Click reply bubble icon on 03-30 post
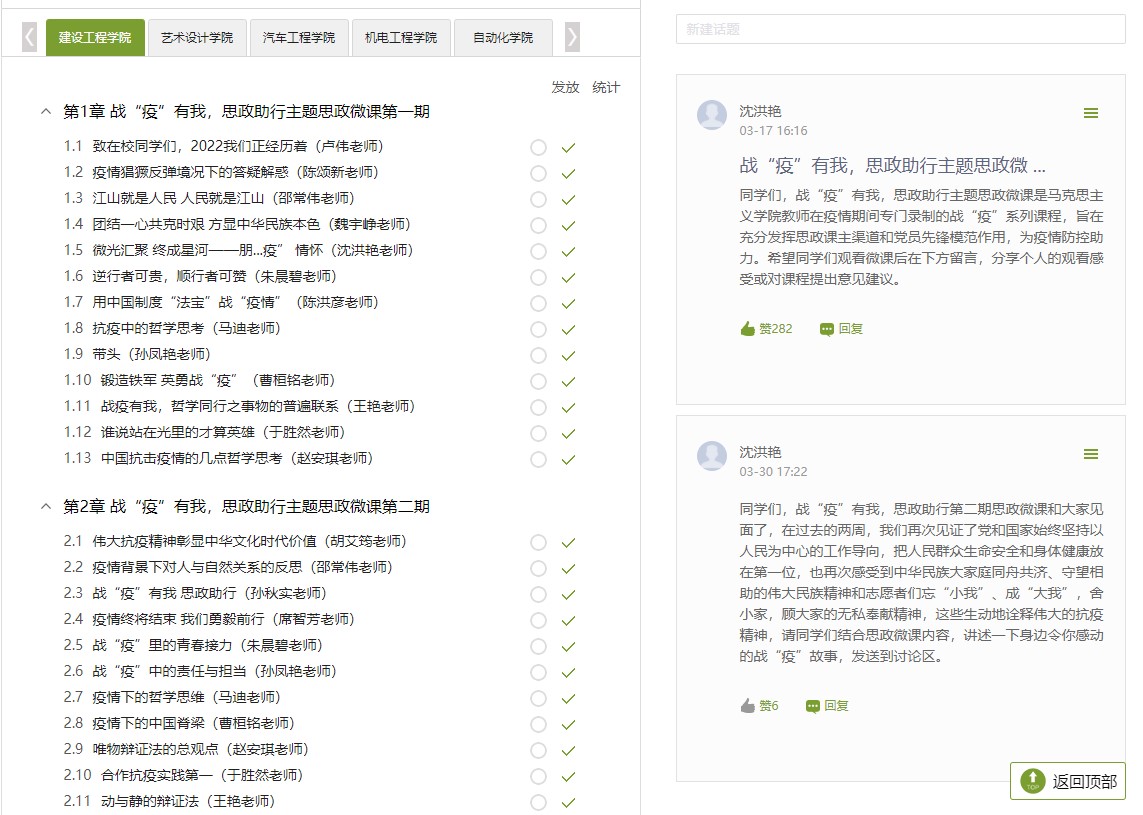This screenshot has width=1143, height=815. point(813,706)
